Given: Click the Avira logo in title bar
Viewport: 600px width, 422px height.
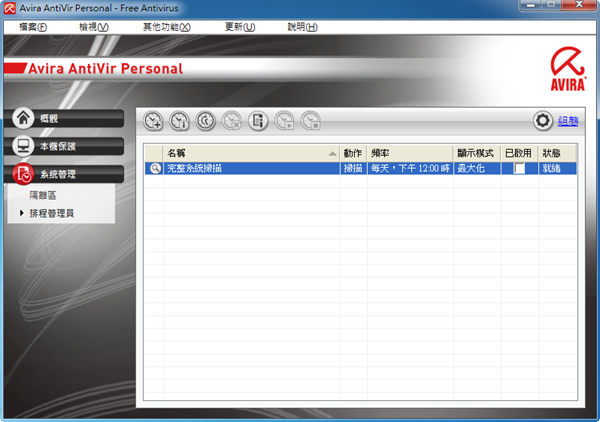Looking at the screenshot, I should (10, 8).
